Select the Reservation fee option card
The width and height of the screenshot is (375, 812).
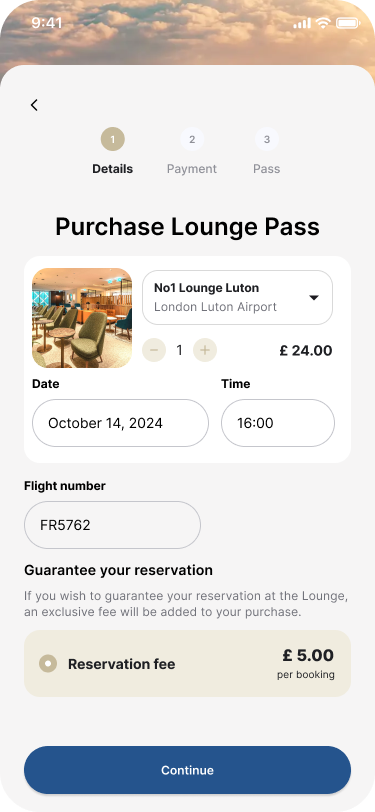point(188,663)
